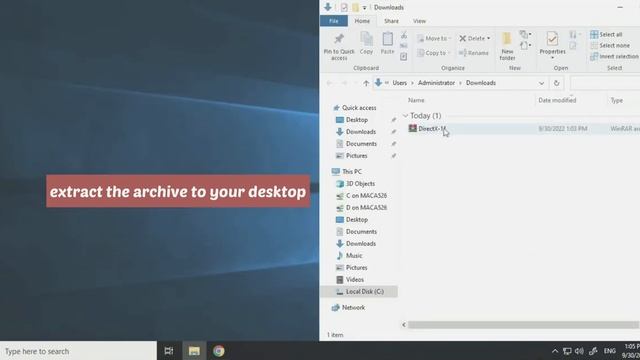Refresh the Downloads folder
640x360 pixels.
pyautogui.click(x=556, y=83)
